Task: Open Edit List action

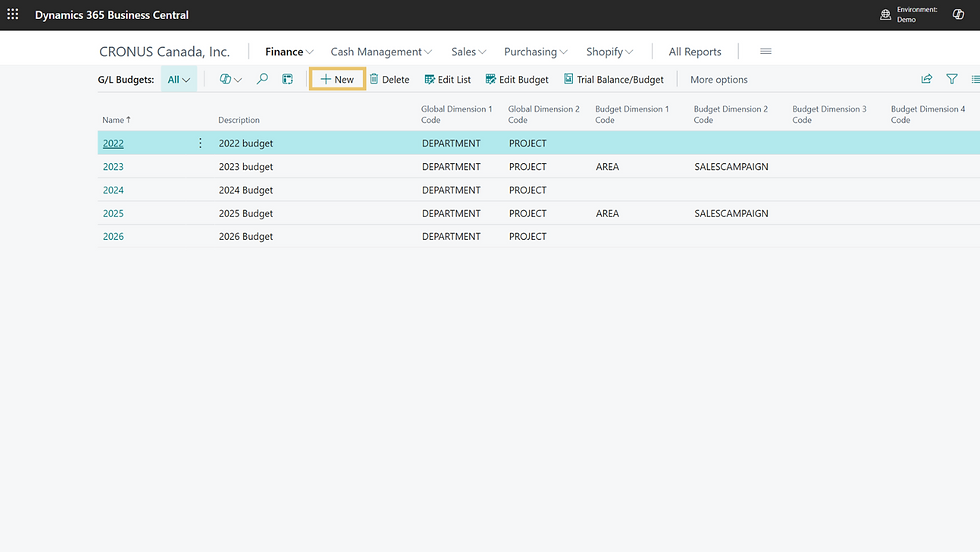Action: [448, 79]
